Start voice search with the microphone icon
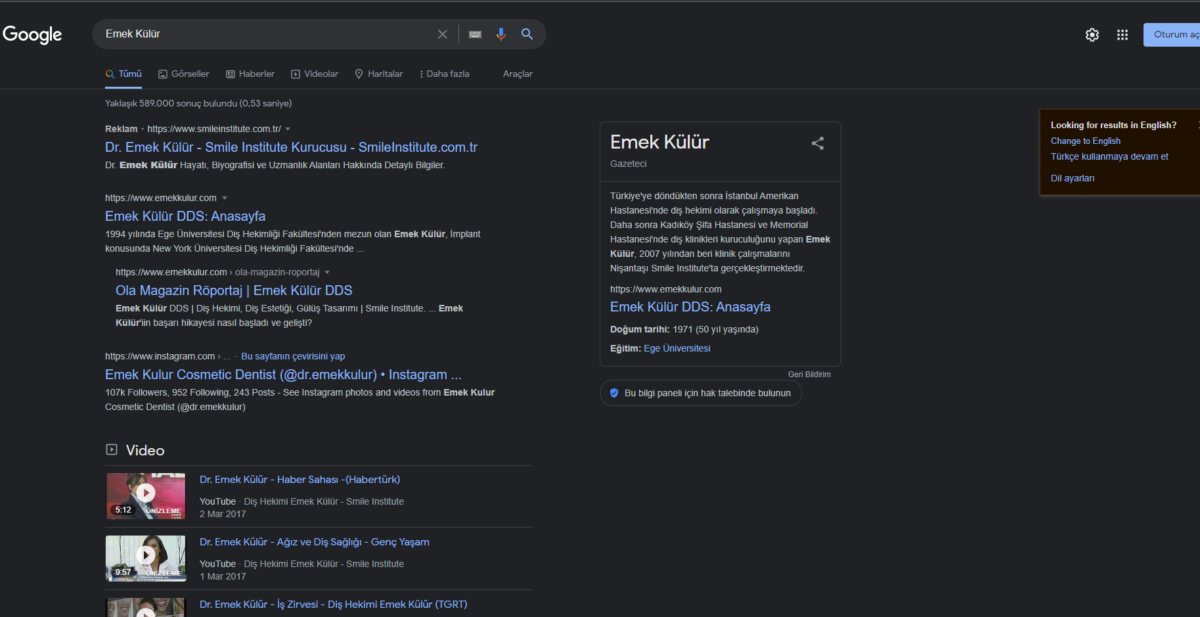This screenshot has width=1200, height=617. tap(501, 34)
